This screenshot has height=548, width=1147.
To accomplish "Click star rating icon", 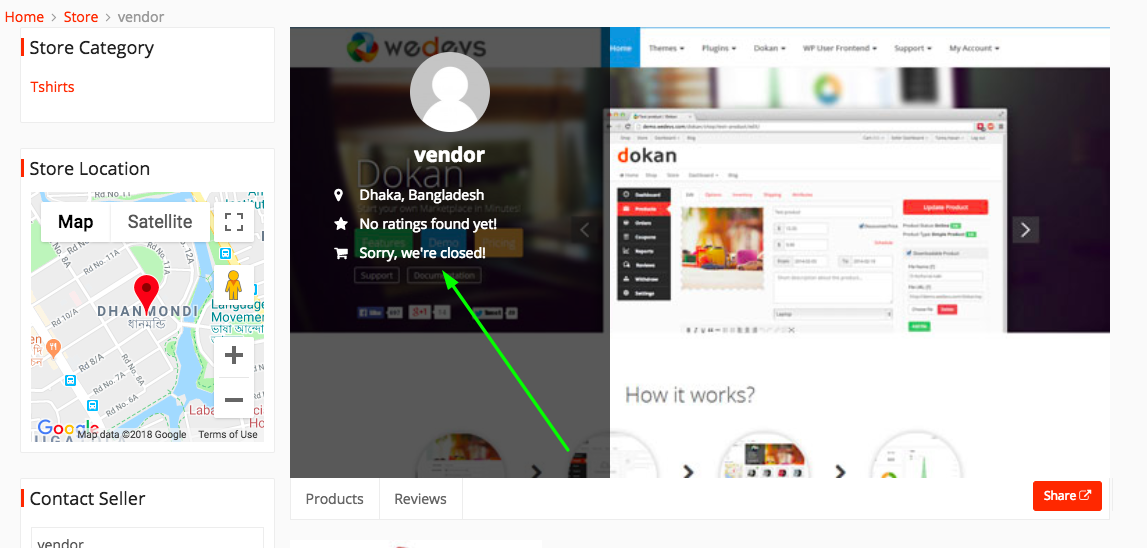I will 340,224.
